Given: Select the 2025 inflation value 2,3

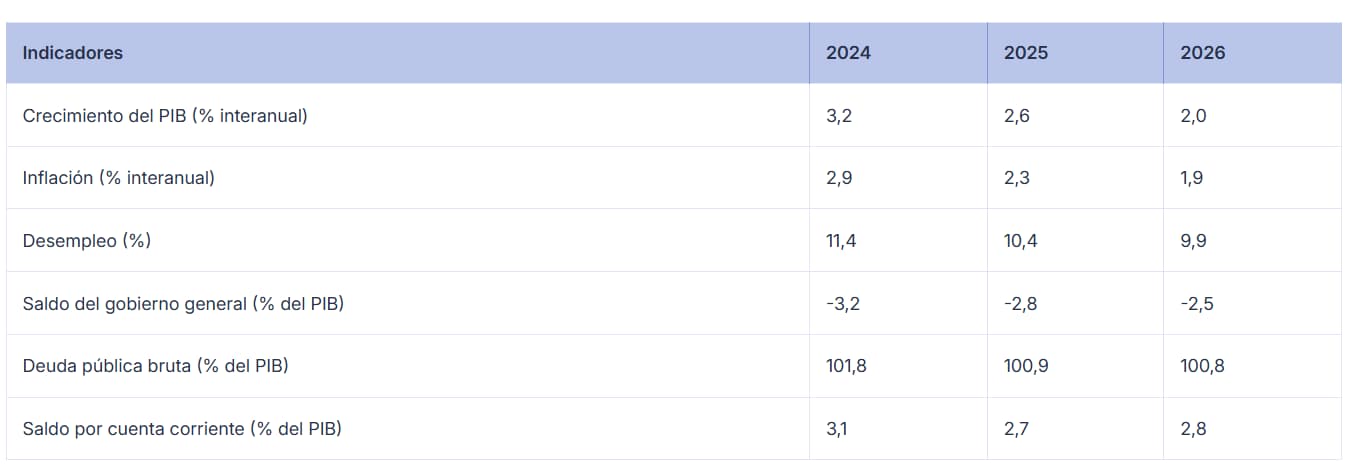Looking at the screenshot, I should click(1017, 178).
